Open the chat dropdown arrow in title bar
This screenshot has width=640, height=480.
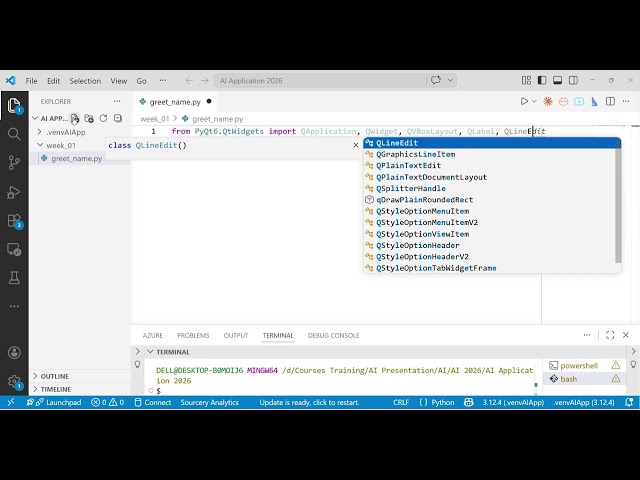(x=450, y=80)
